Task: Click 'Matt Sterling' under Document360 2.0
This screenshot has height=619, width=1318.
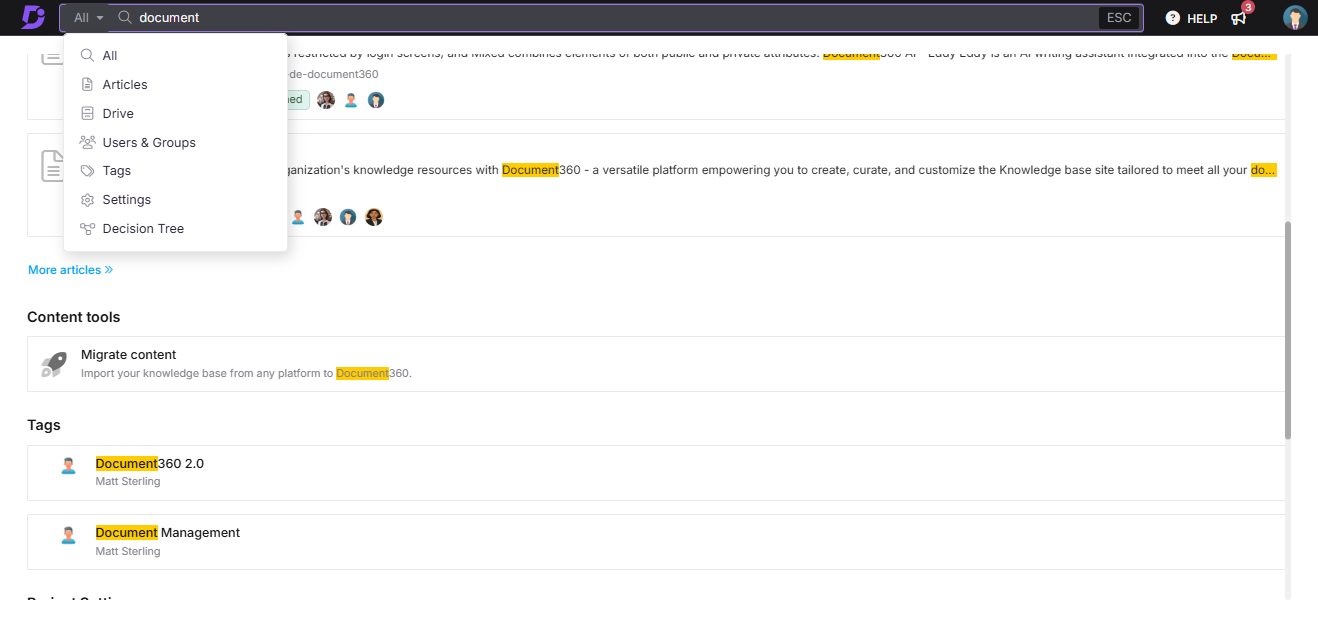Action: 128,482
